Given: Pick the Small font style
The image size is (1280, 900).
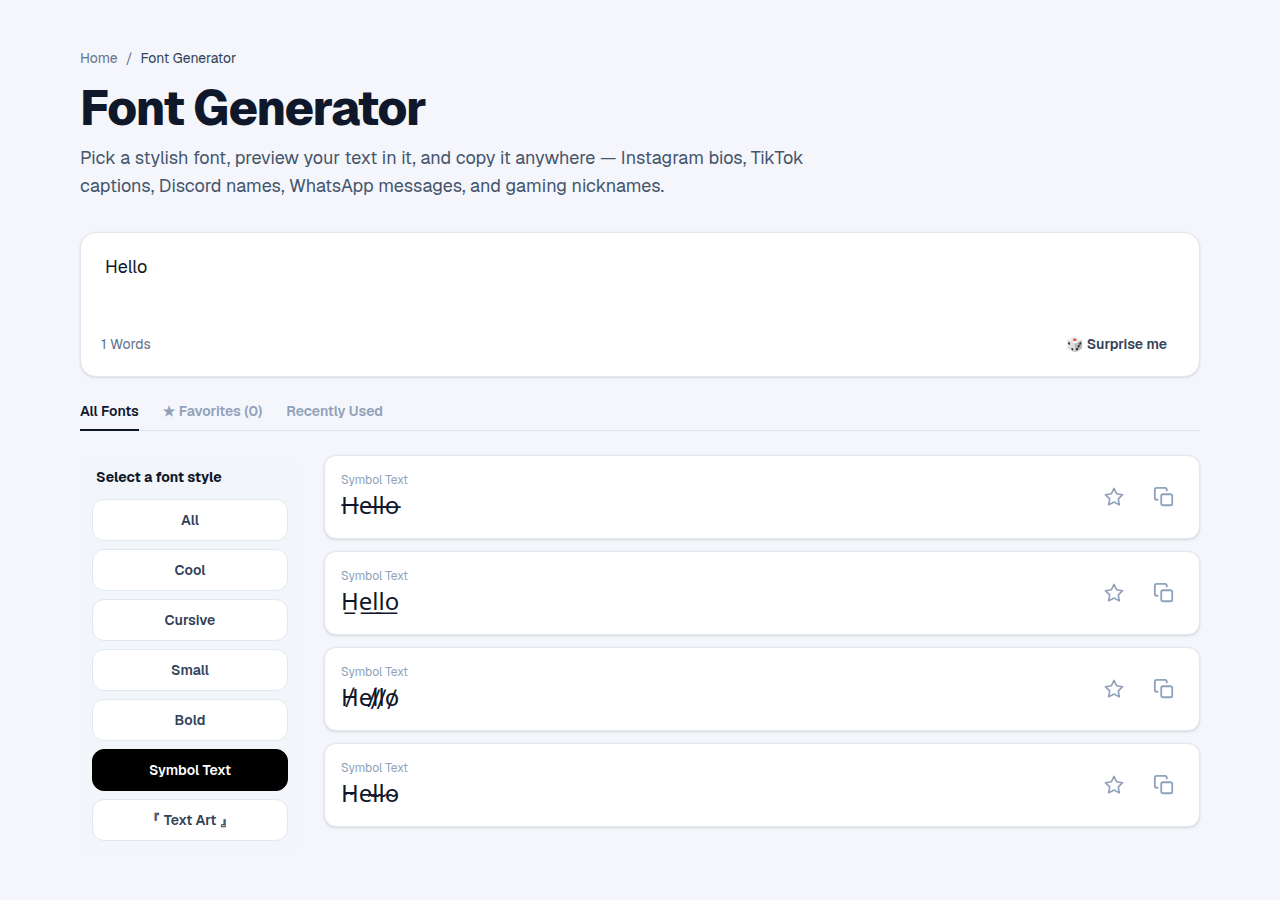Looking at the screenshot, I should 190,670.
